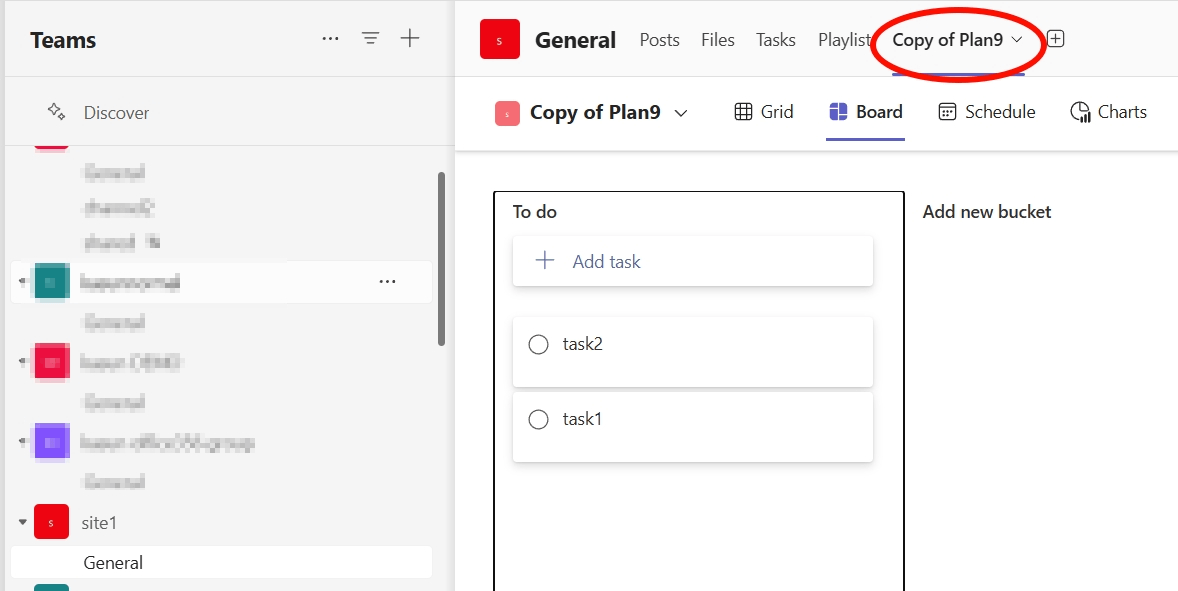Open the Posts tab
The height and width of the screenshot is (591, 1178).
[660, 40]
